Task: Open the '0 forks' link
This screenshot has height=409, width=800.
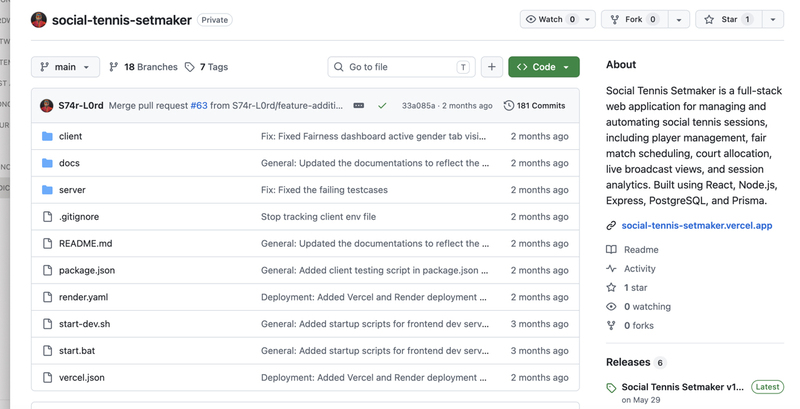Action: click(638, 325)
